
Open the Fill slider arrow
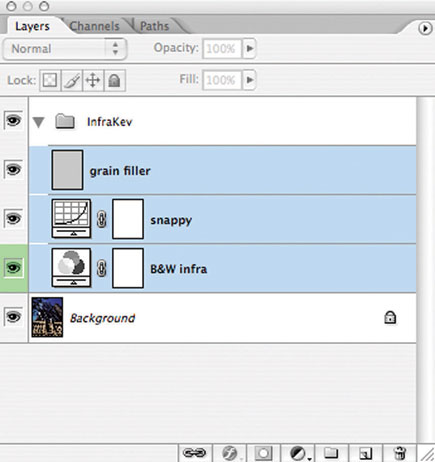(x=249, y=80)
